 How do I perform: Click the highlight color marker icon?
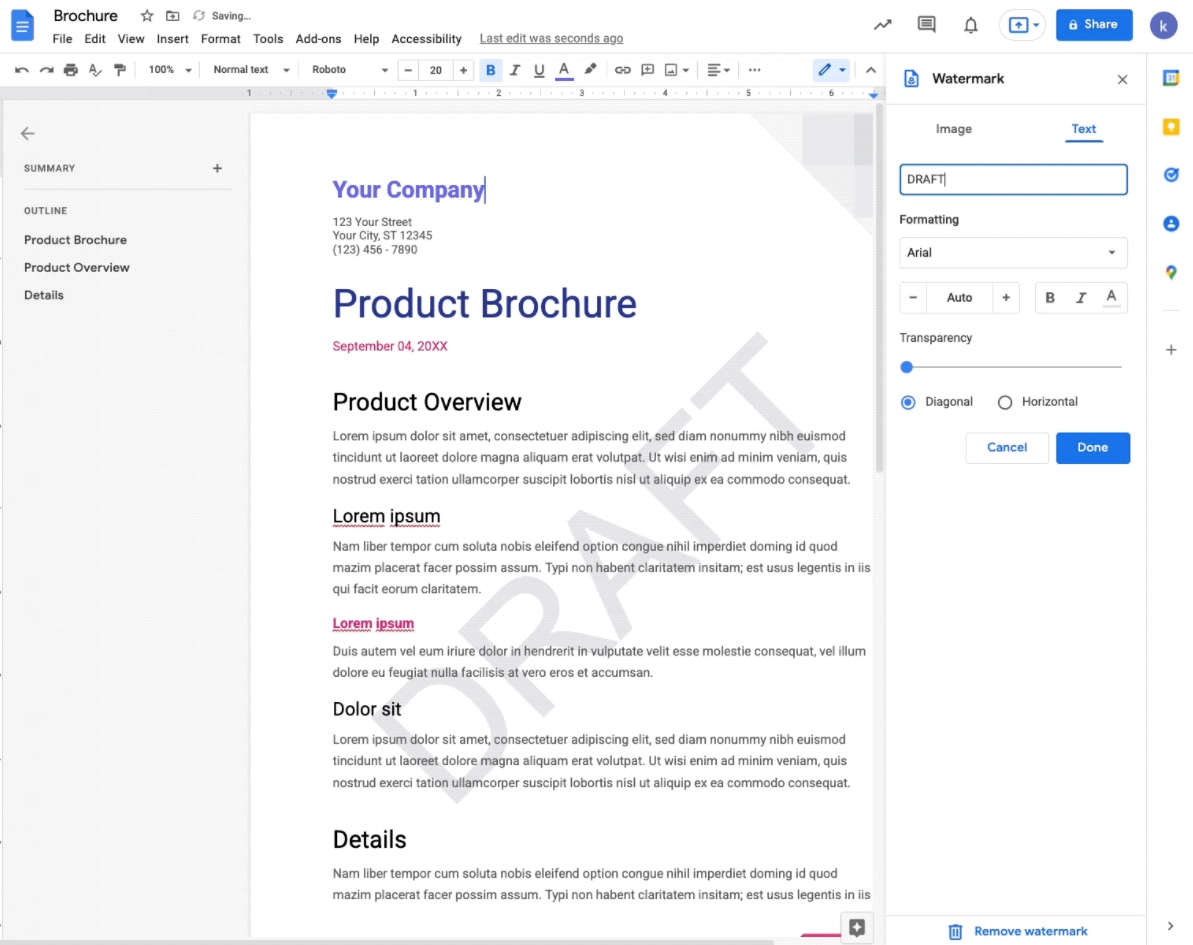[590, 70]
